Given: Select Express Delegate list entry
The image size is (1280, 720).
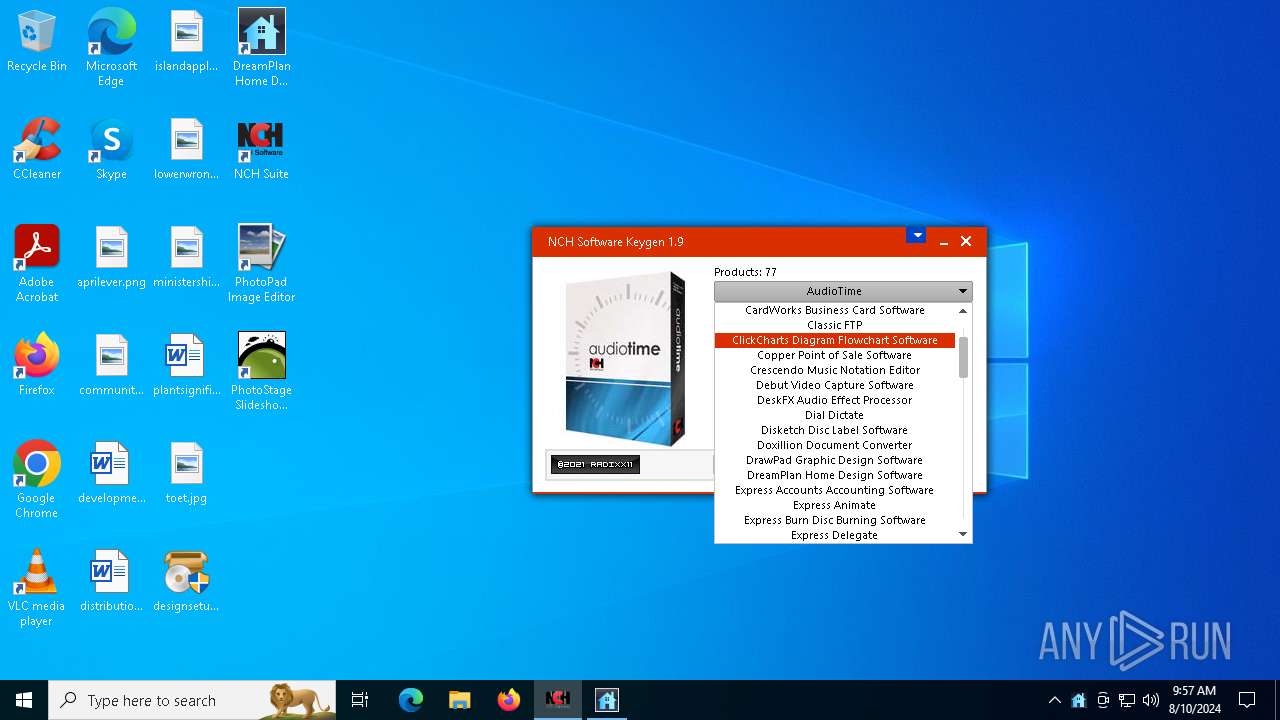Looking at the screenshot, I should tap(835, 535).
